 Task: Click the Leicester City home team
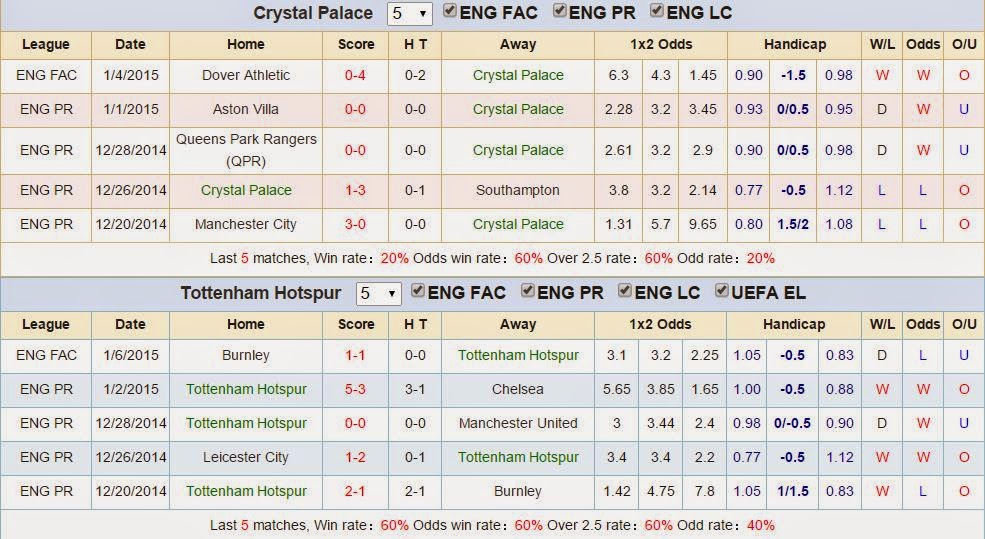[x=246, y=457]
